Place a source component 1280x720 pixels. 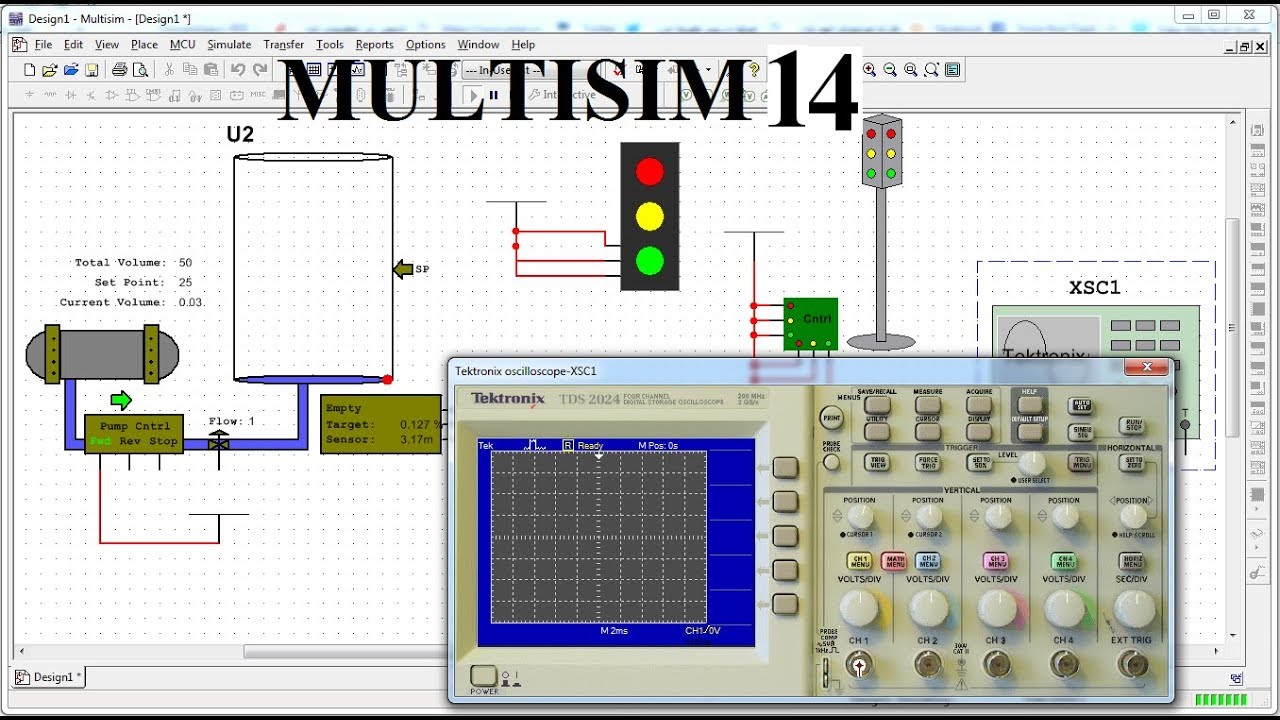[x=29, y=96]
